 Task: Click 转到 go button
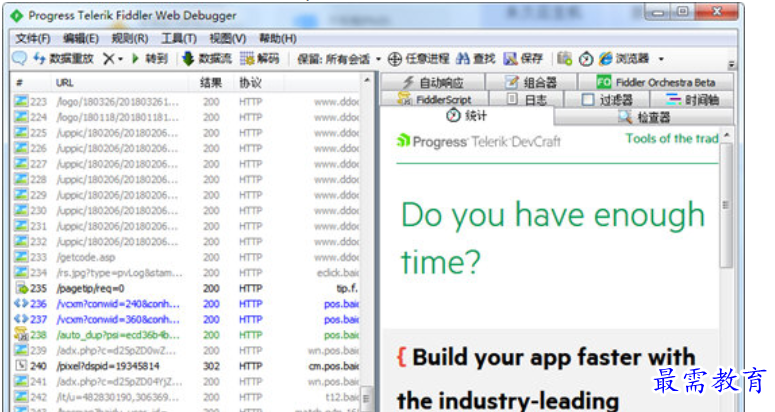pos(150,59)
